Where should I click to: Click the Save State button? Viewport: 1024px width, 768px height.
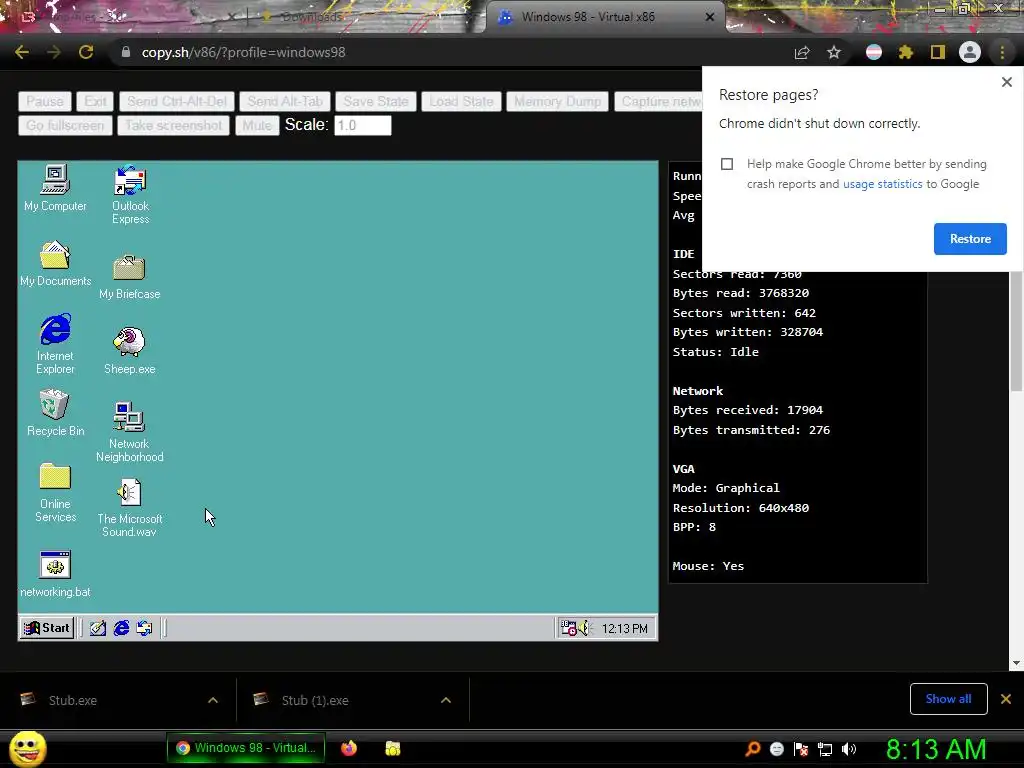[x=376, y=101]
